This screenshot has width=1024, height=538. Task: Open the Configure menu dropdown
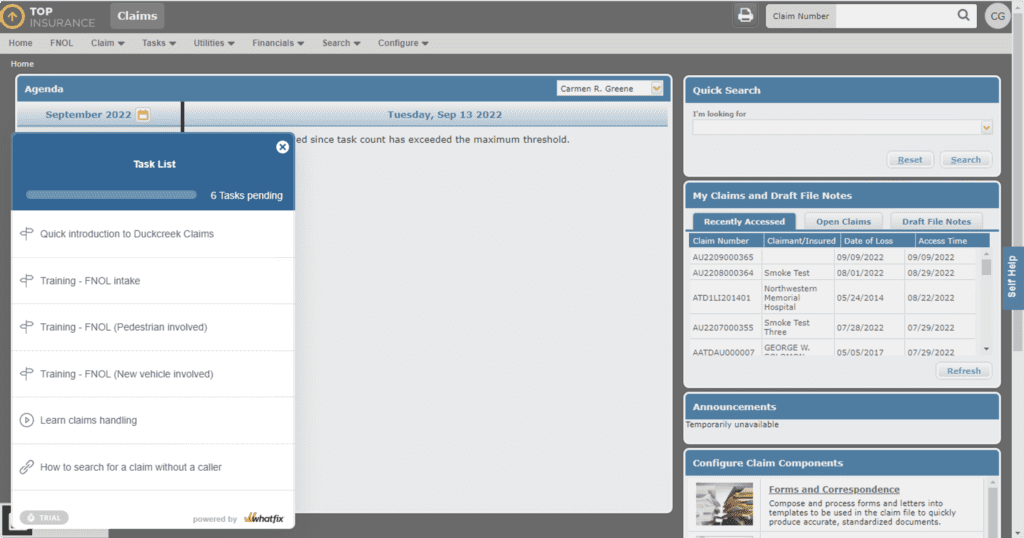[403, 43]
